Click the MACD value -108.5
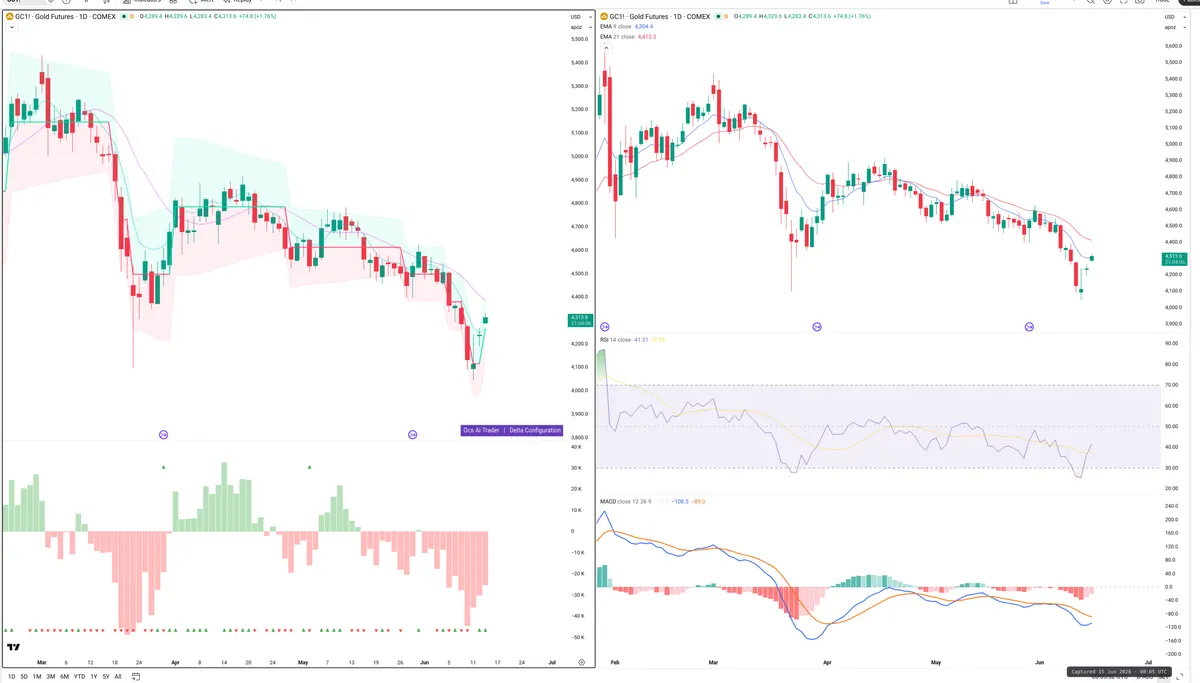This screenshot has height=683, width=1200. click(679, 500)
